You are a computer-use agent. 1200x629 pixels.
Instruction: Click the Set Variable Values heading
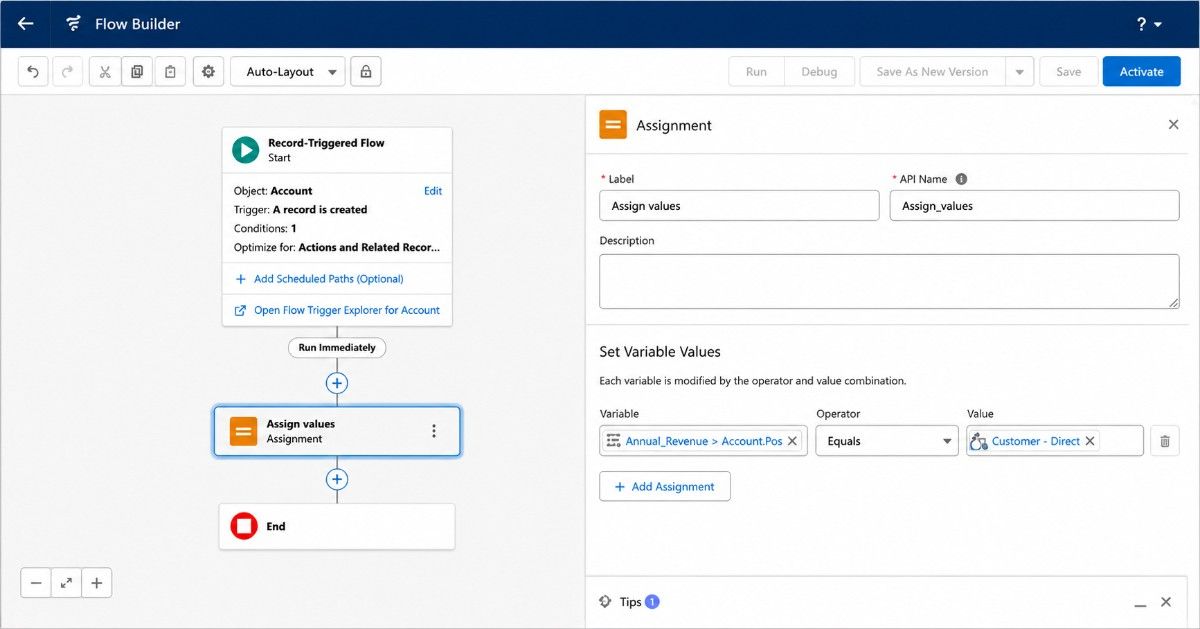[660, 352]
